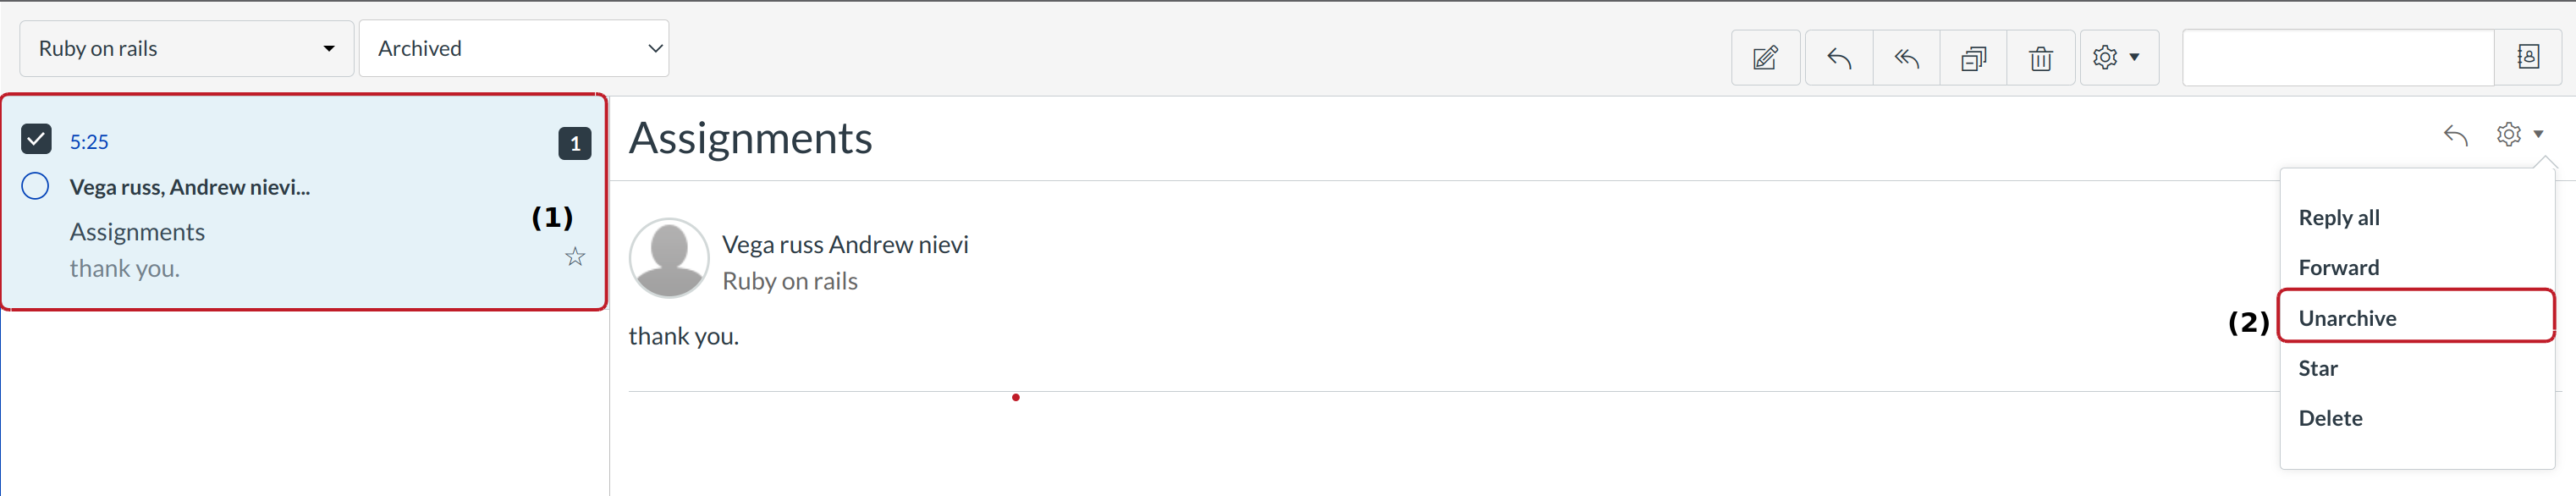Toggle the unread circle on the conversation
This screenshot has height=496, width=2576.
(x=35, y=186)
